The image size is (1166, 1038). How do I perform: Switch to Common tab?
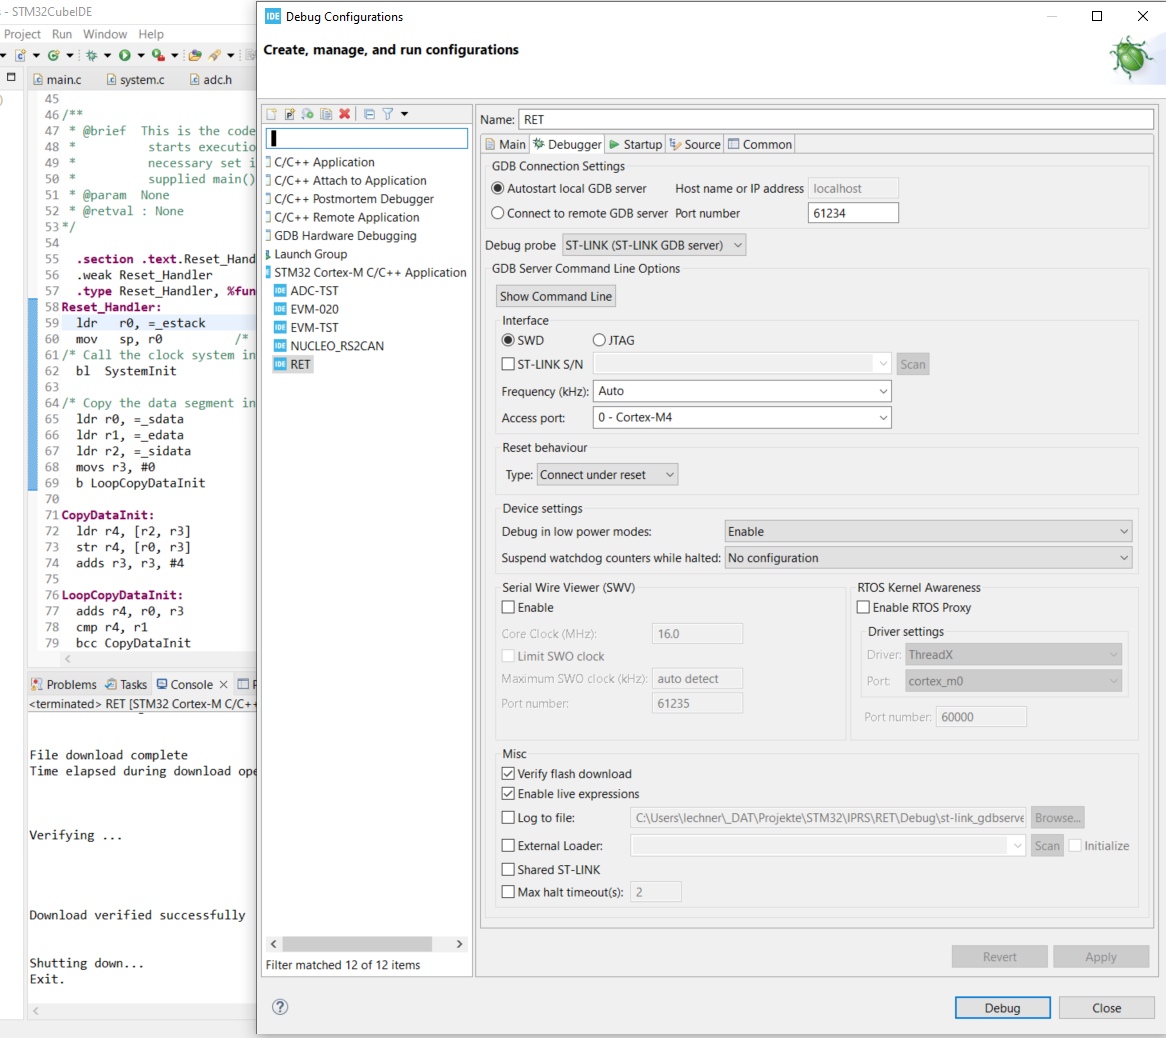click(x=759, y=144)
